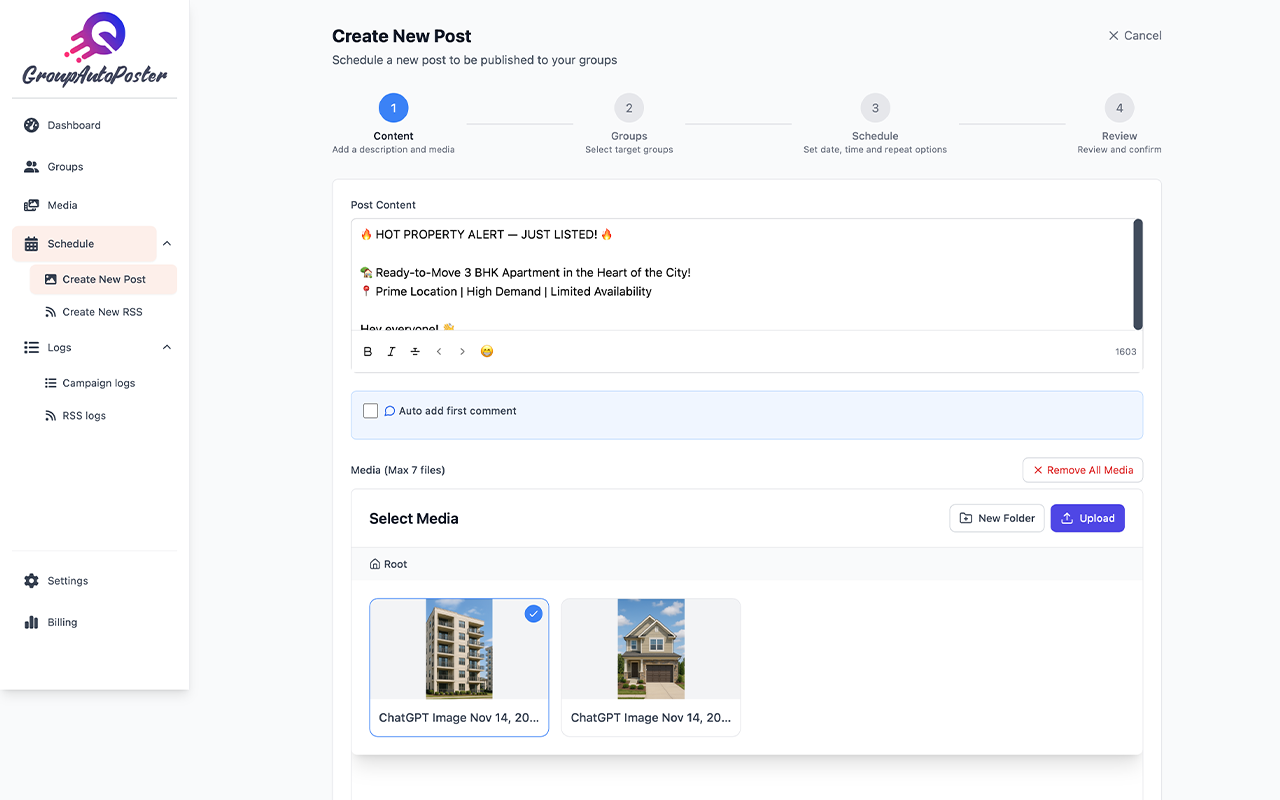Enable Auto add first comment checkbox
The image size is (1280, 800).
pyautogui.click(x=370, y=411)
